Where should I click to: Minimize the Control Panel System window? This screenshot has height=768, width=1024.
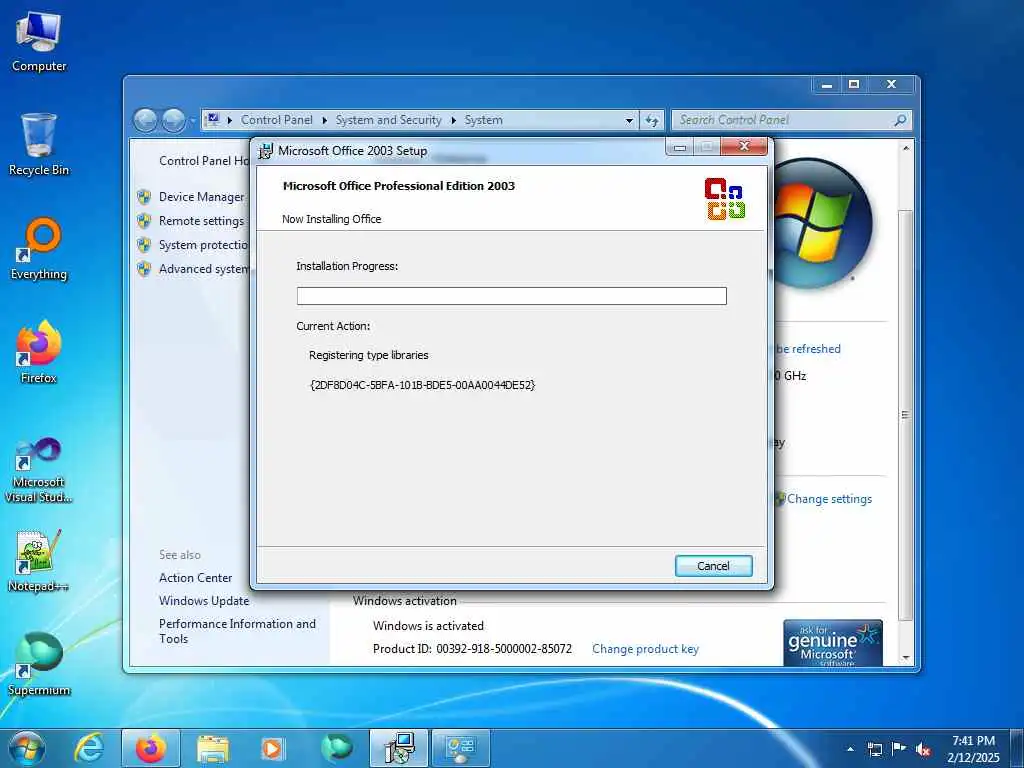coord(827,84)
